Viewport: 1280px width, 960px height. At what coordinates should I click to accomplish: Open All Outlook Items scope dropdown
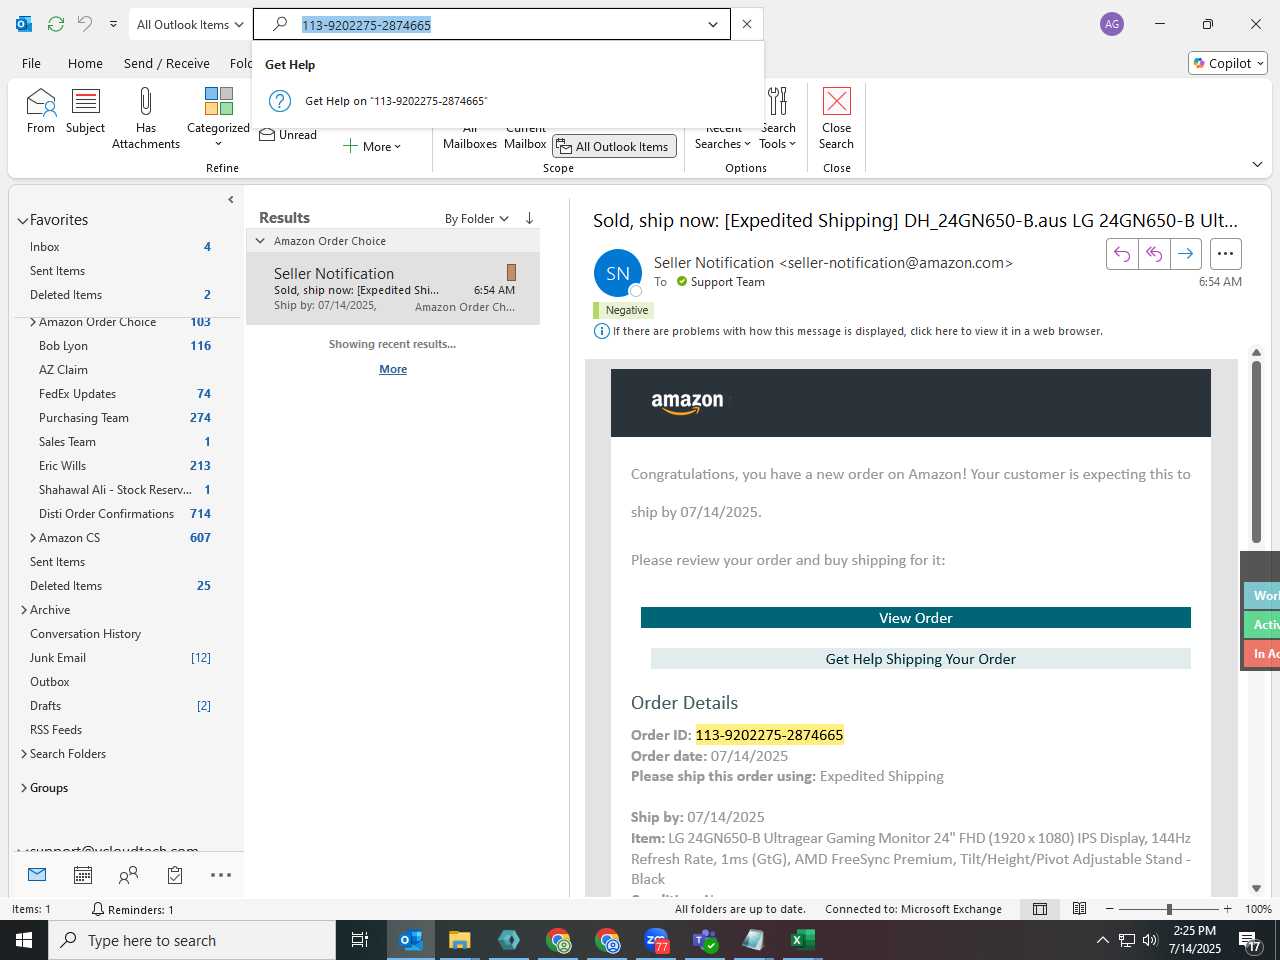[x=190, y=24]
